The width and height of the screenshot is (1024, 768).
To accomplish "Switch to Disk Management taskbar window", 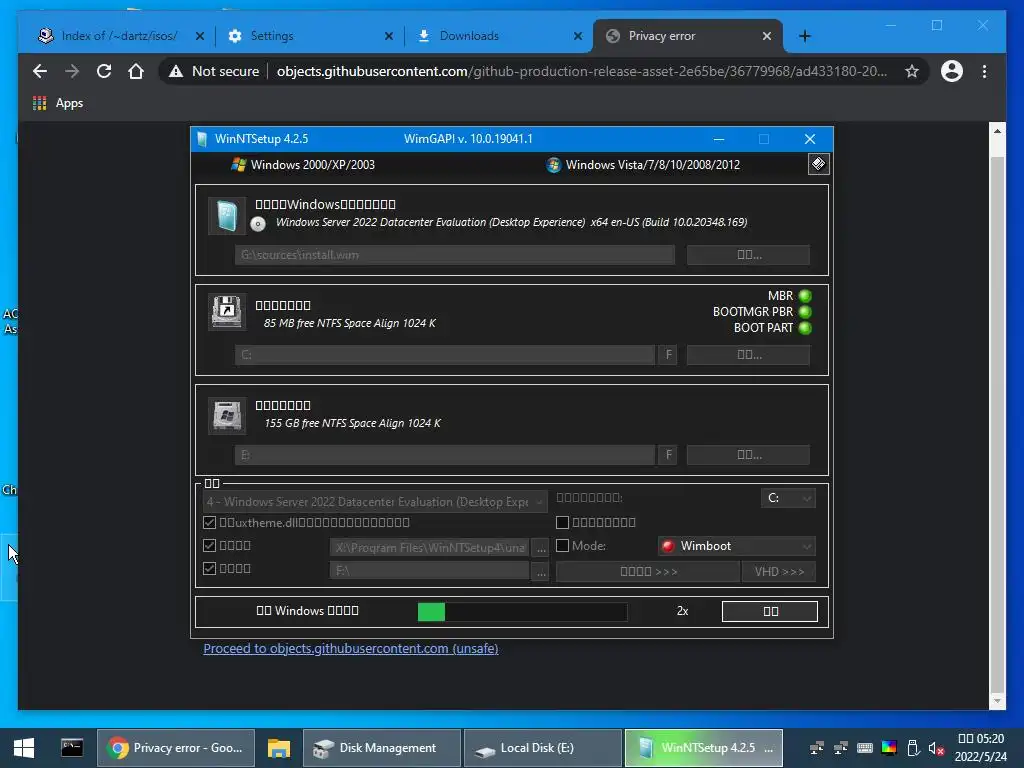I will tap(382, 748).
